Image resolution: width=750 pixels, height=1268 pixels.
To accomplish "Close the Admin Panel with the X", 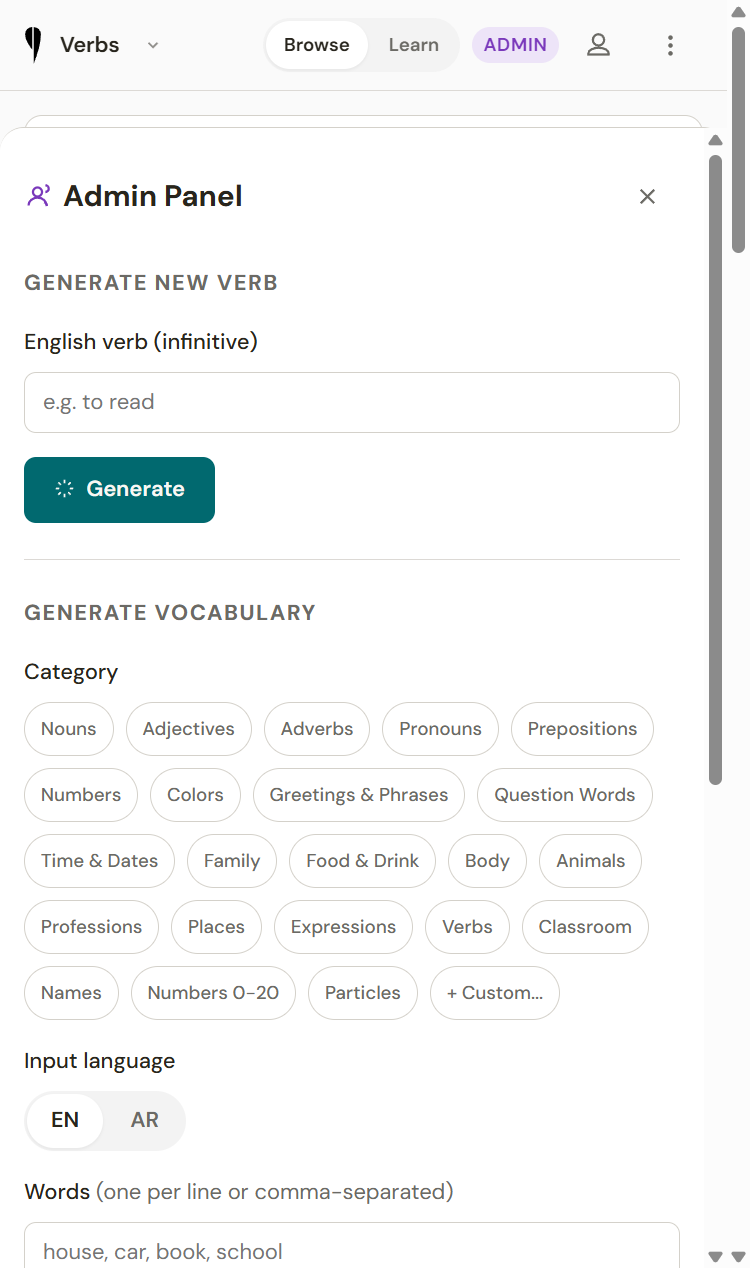I will point(647,196).
